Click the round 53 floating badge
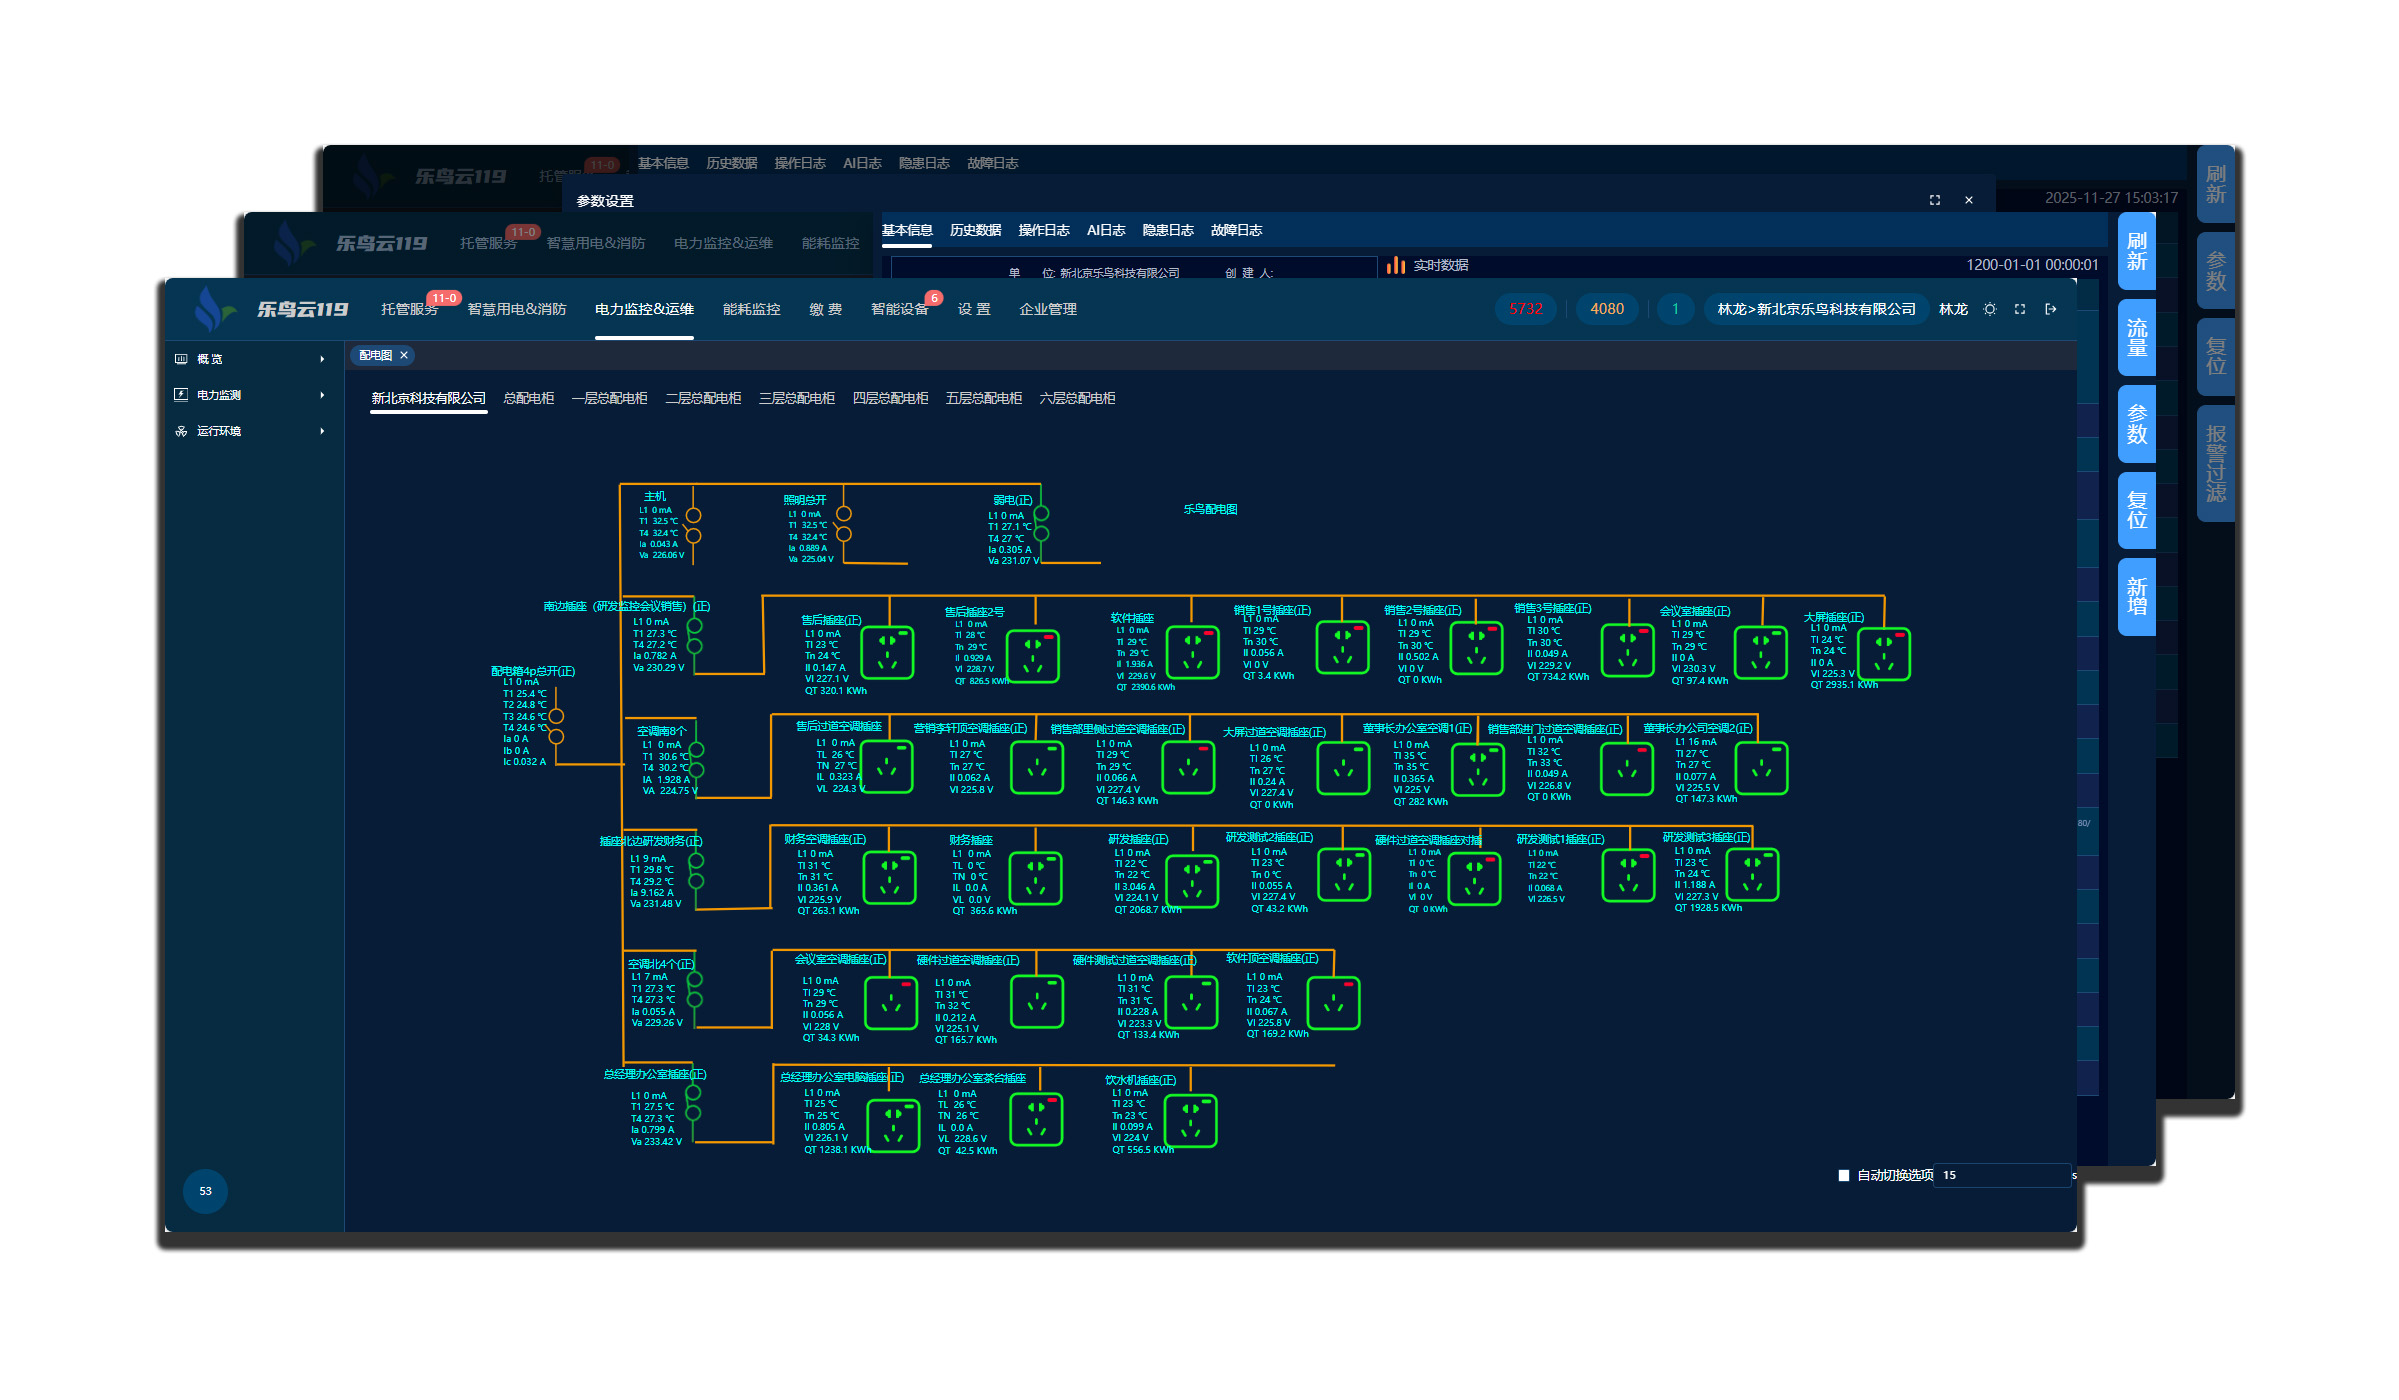The image size is (2399, 1400). point(205,1191)
